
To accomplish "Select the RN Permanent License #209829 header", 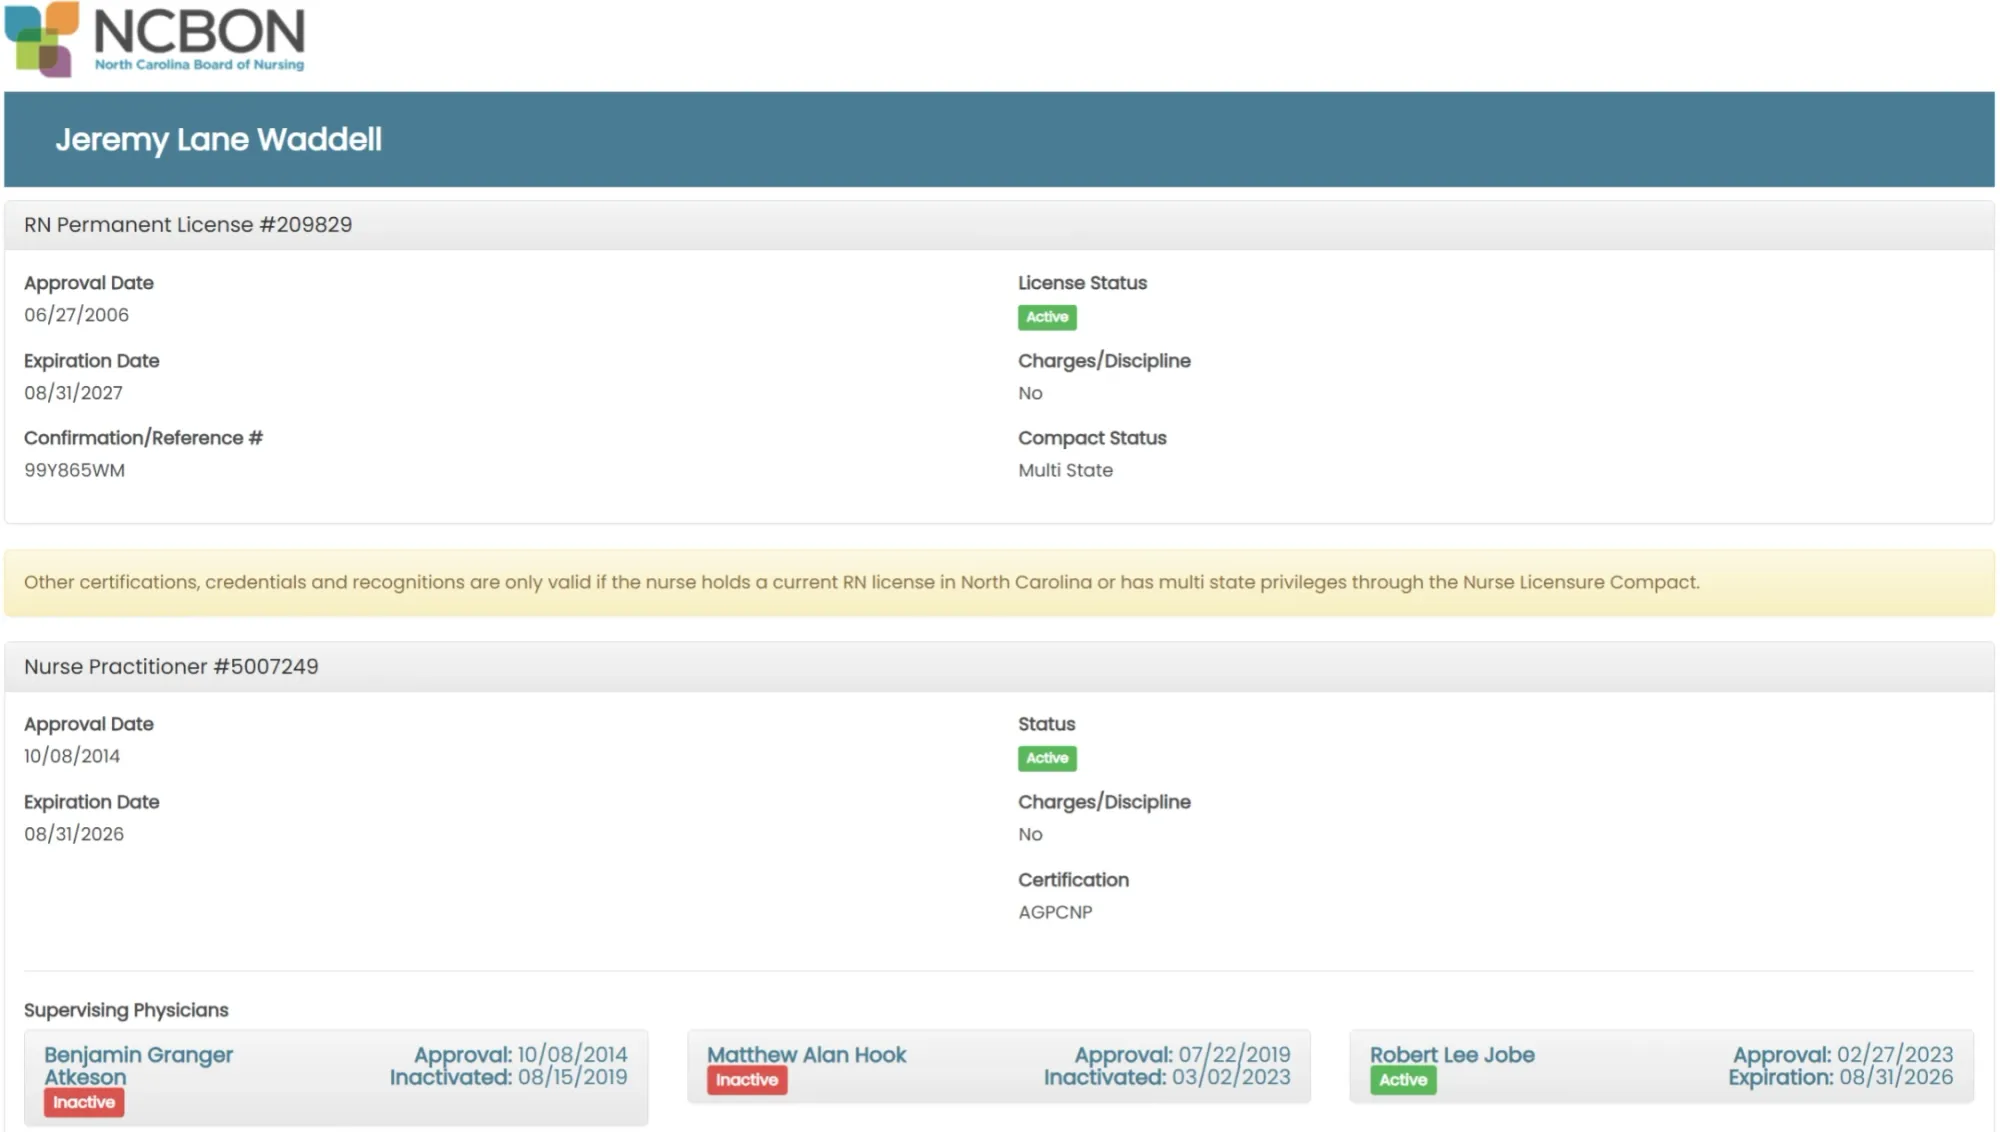I will click(x=188, y=225).
